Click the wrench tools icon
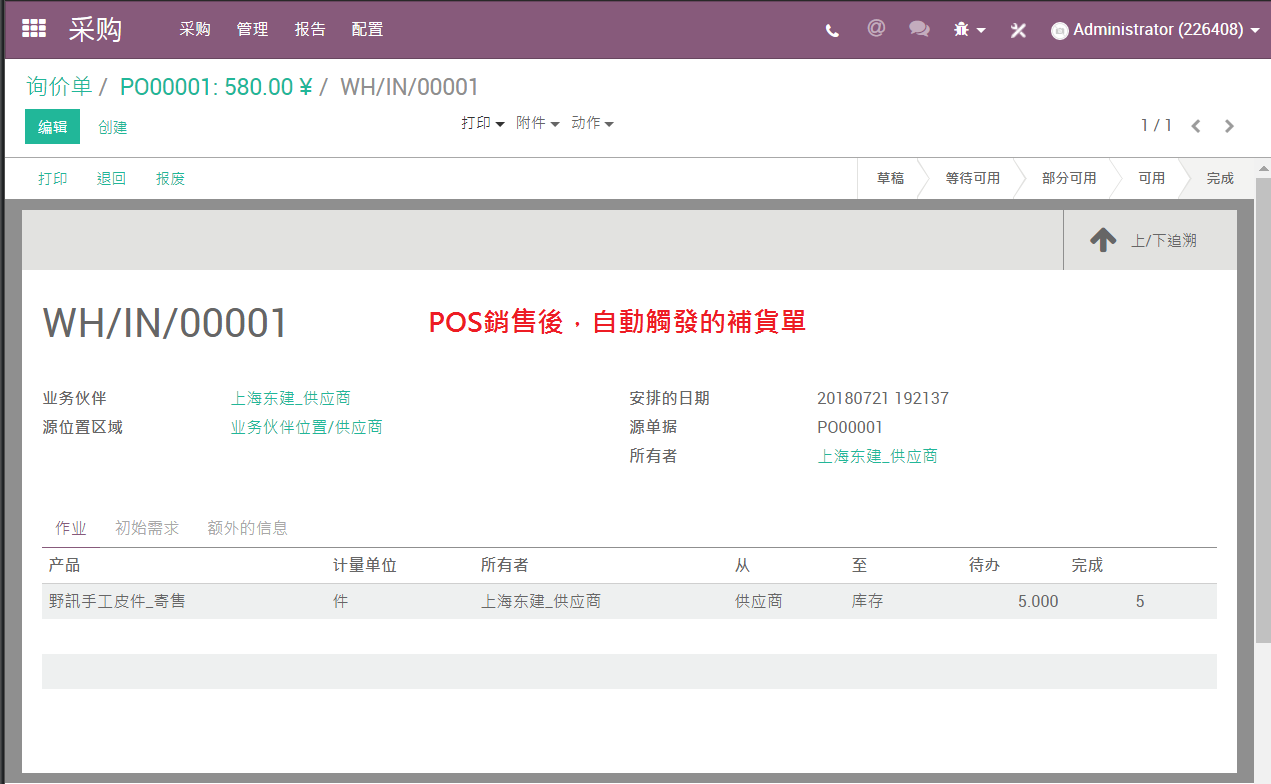Viewport: 1271px width, 784px height. pos(1018,30)
